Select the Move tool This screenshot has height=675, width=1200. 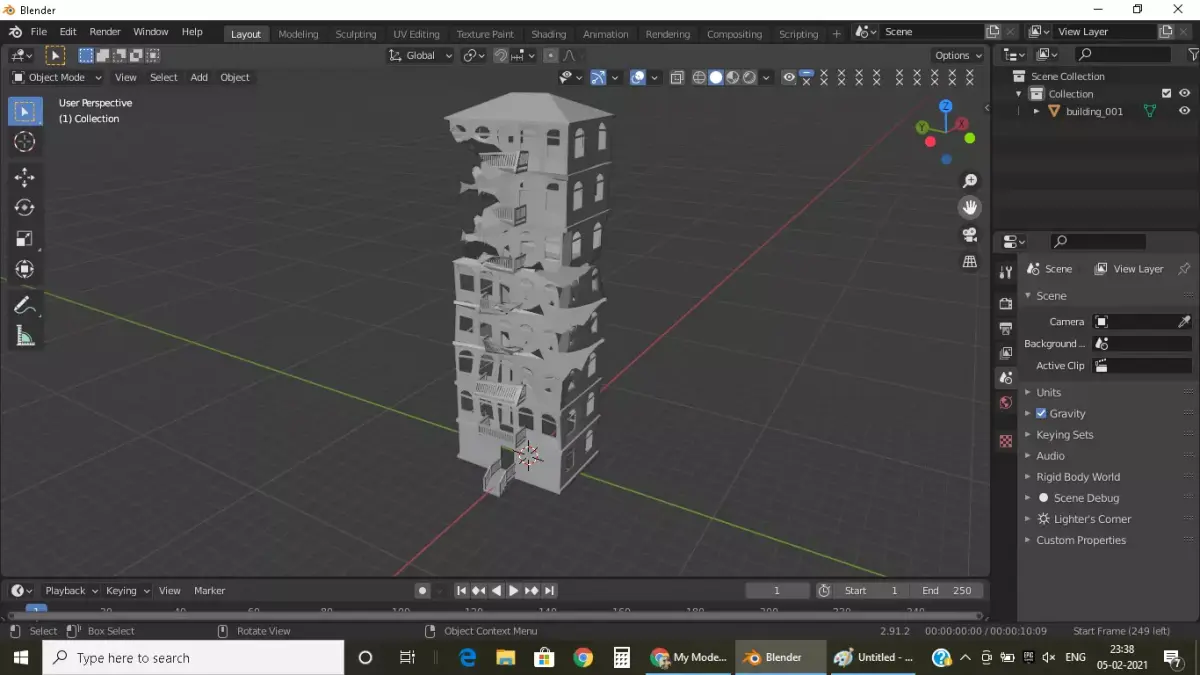[25, 178]
